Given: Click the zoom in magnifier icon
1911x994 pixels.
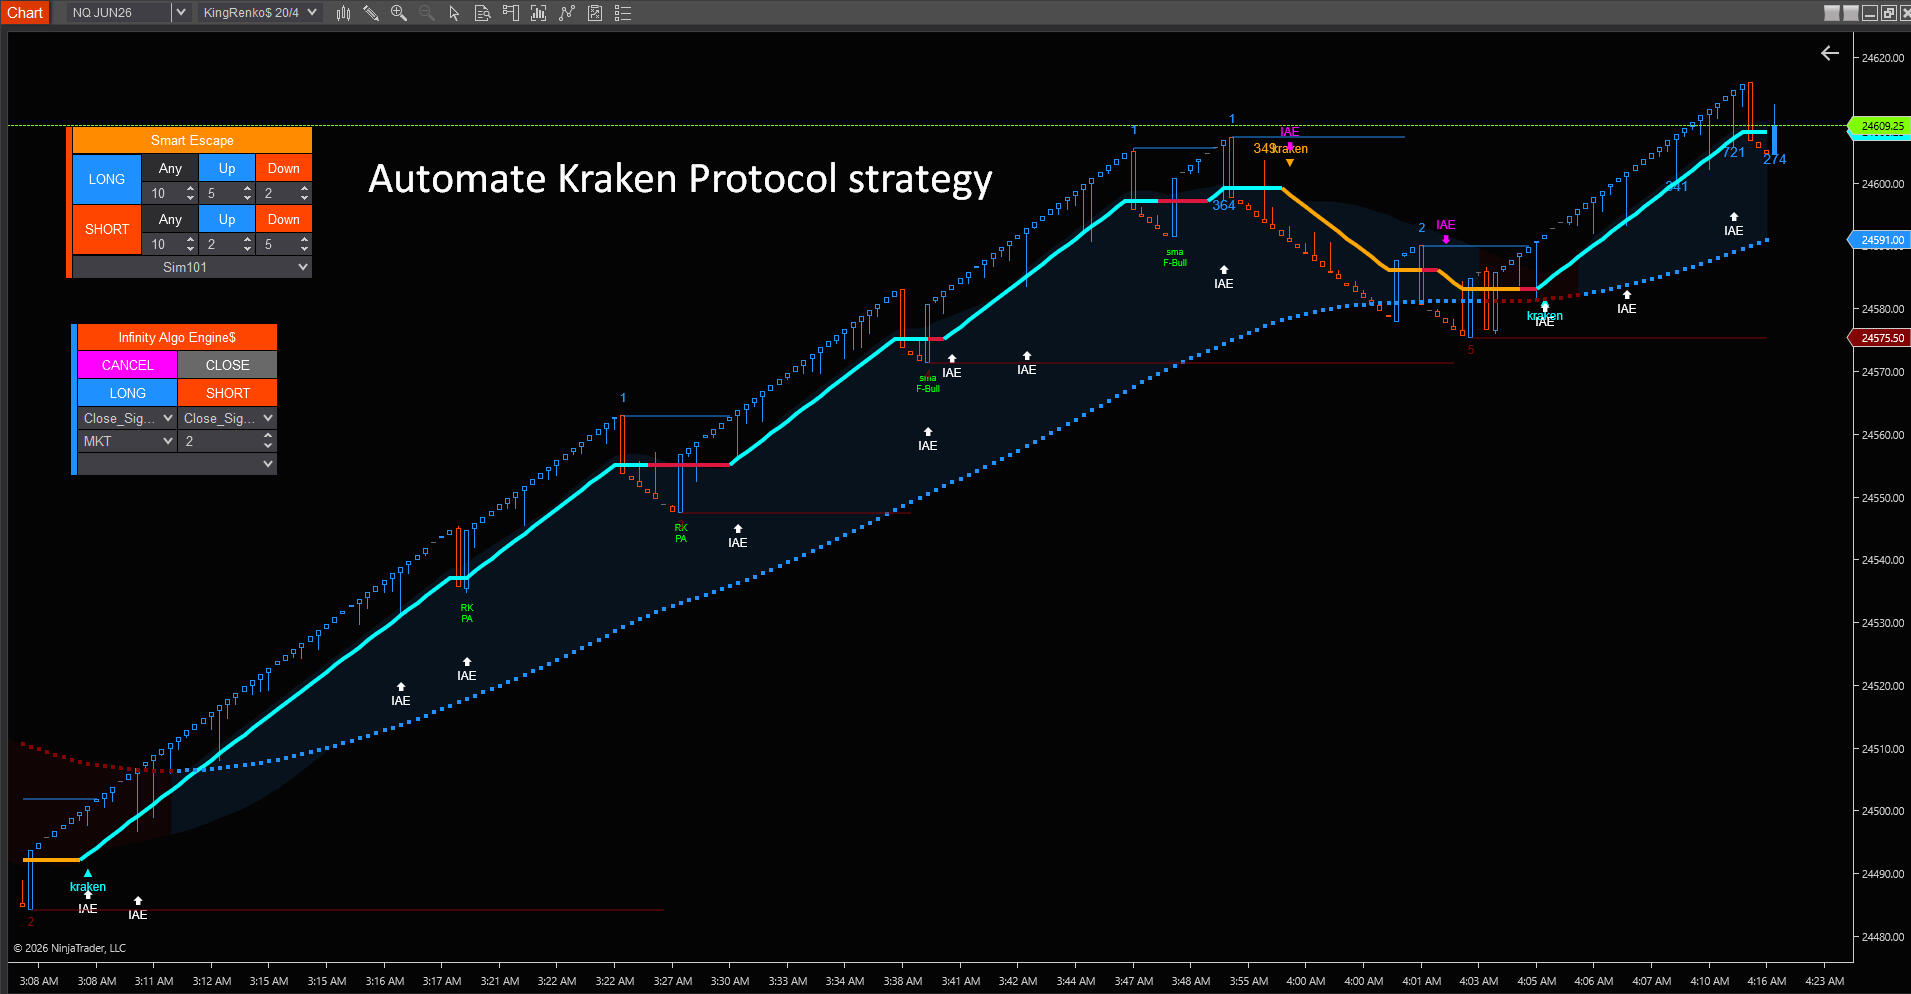Looking at the screenshot, I should click(x=399, y=13).
